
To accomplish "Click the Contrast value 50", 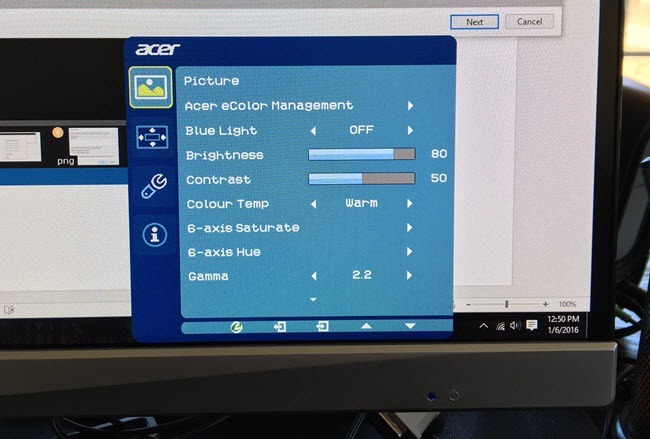I will tap(438, 178).
